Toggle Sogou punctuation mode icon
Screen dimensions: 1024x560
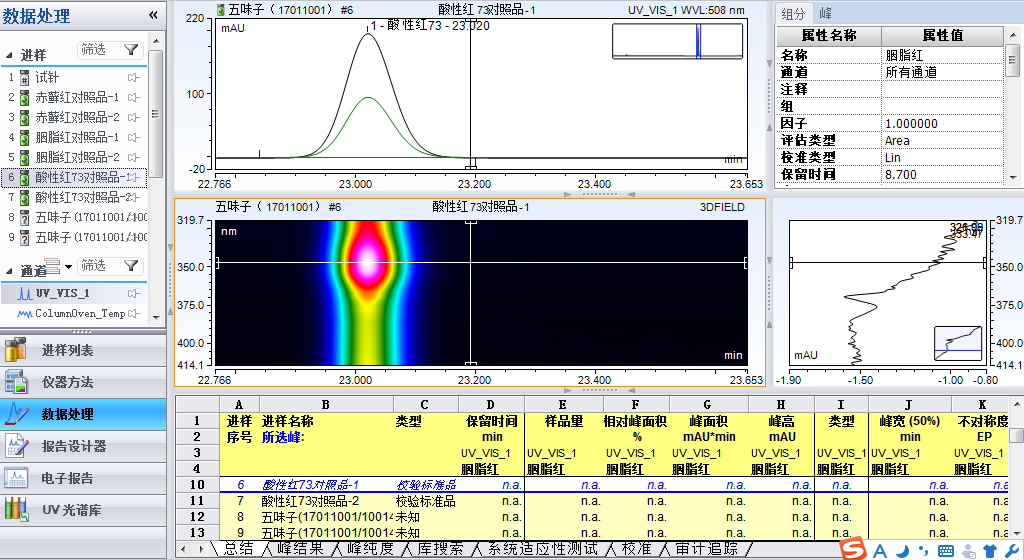(923, 552)
